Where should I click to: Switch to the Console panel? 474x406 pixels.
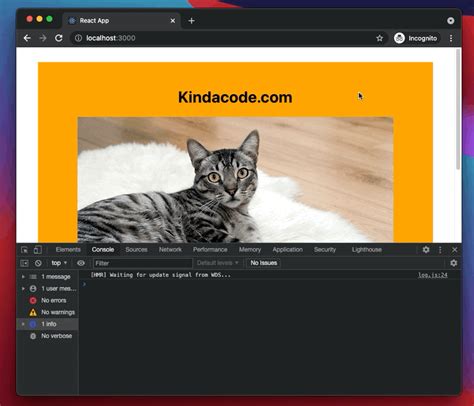coord(103,250)
